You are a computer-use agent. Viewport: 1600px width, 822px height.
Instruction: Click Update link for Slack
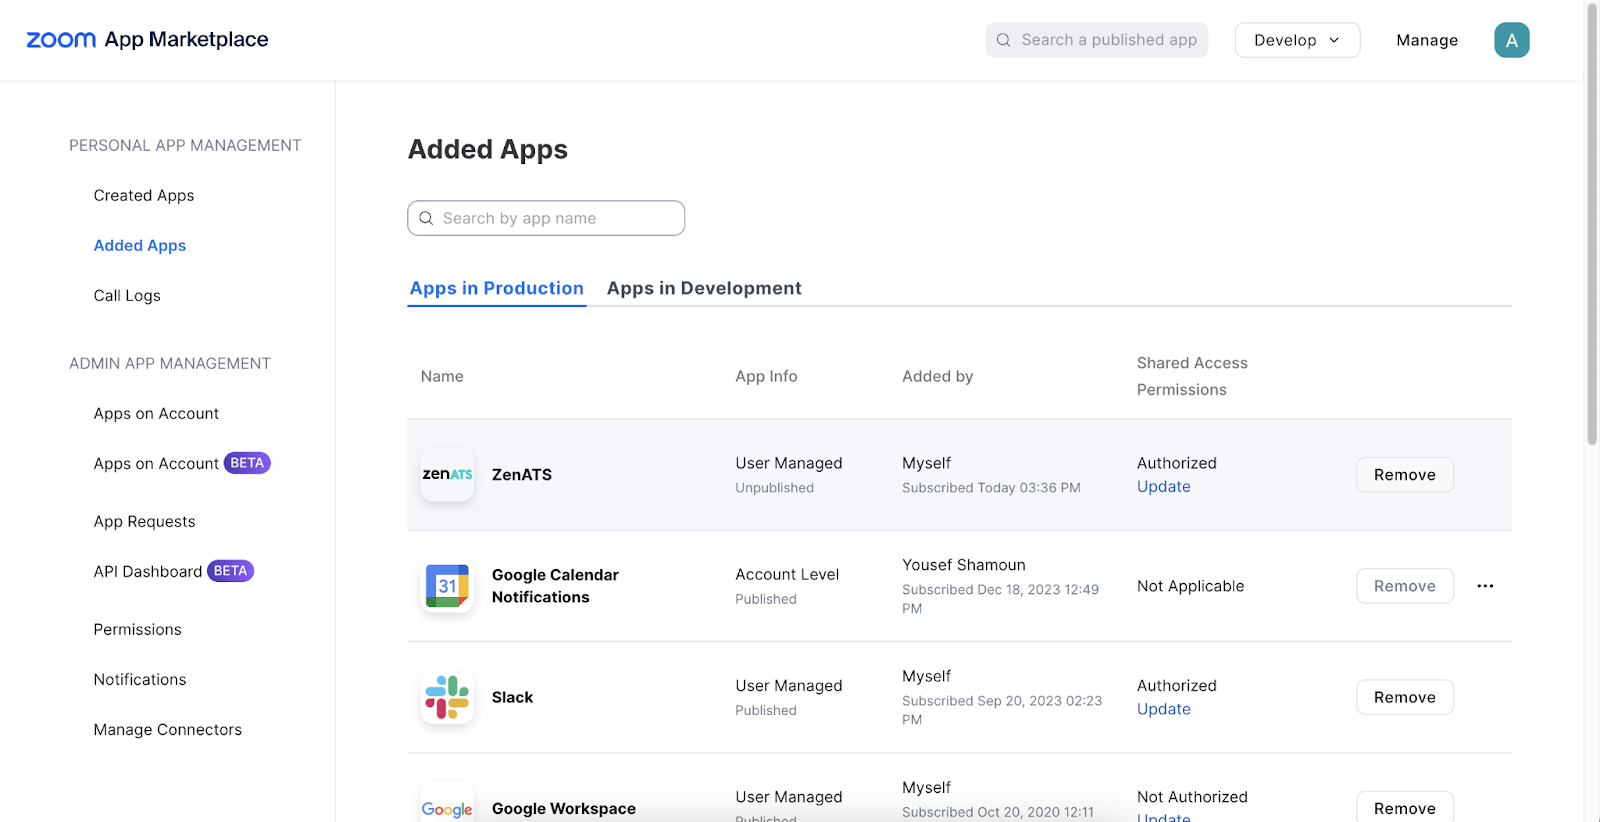coord(1163,709)
